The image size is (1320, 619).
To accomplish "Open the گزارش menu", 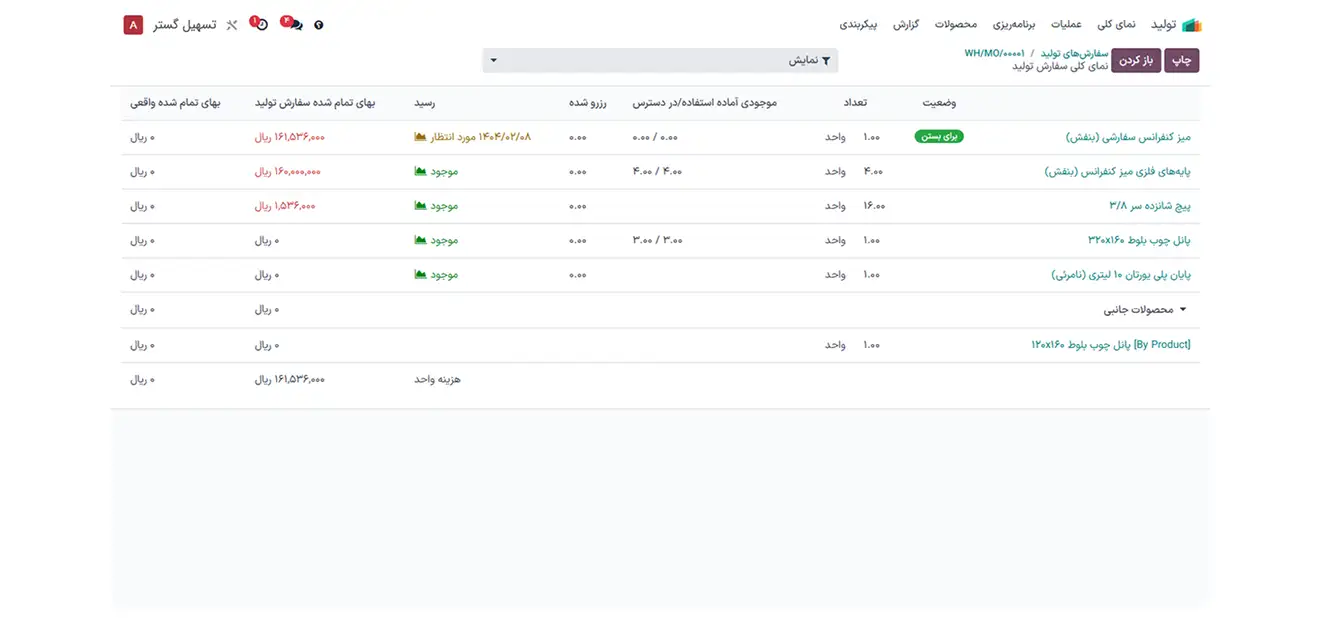I will [x=906, y=24].
